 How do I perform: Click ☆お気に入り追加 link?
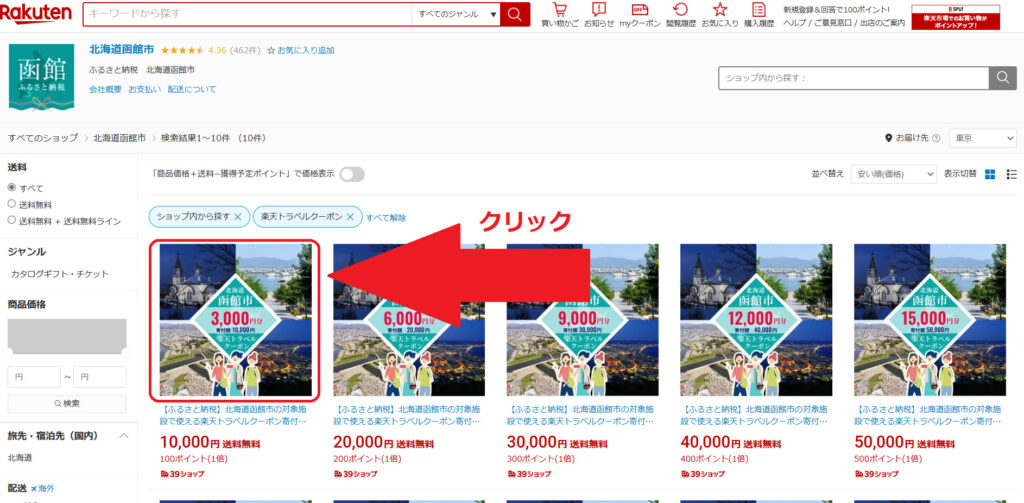(301, 50)
